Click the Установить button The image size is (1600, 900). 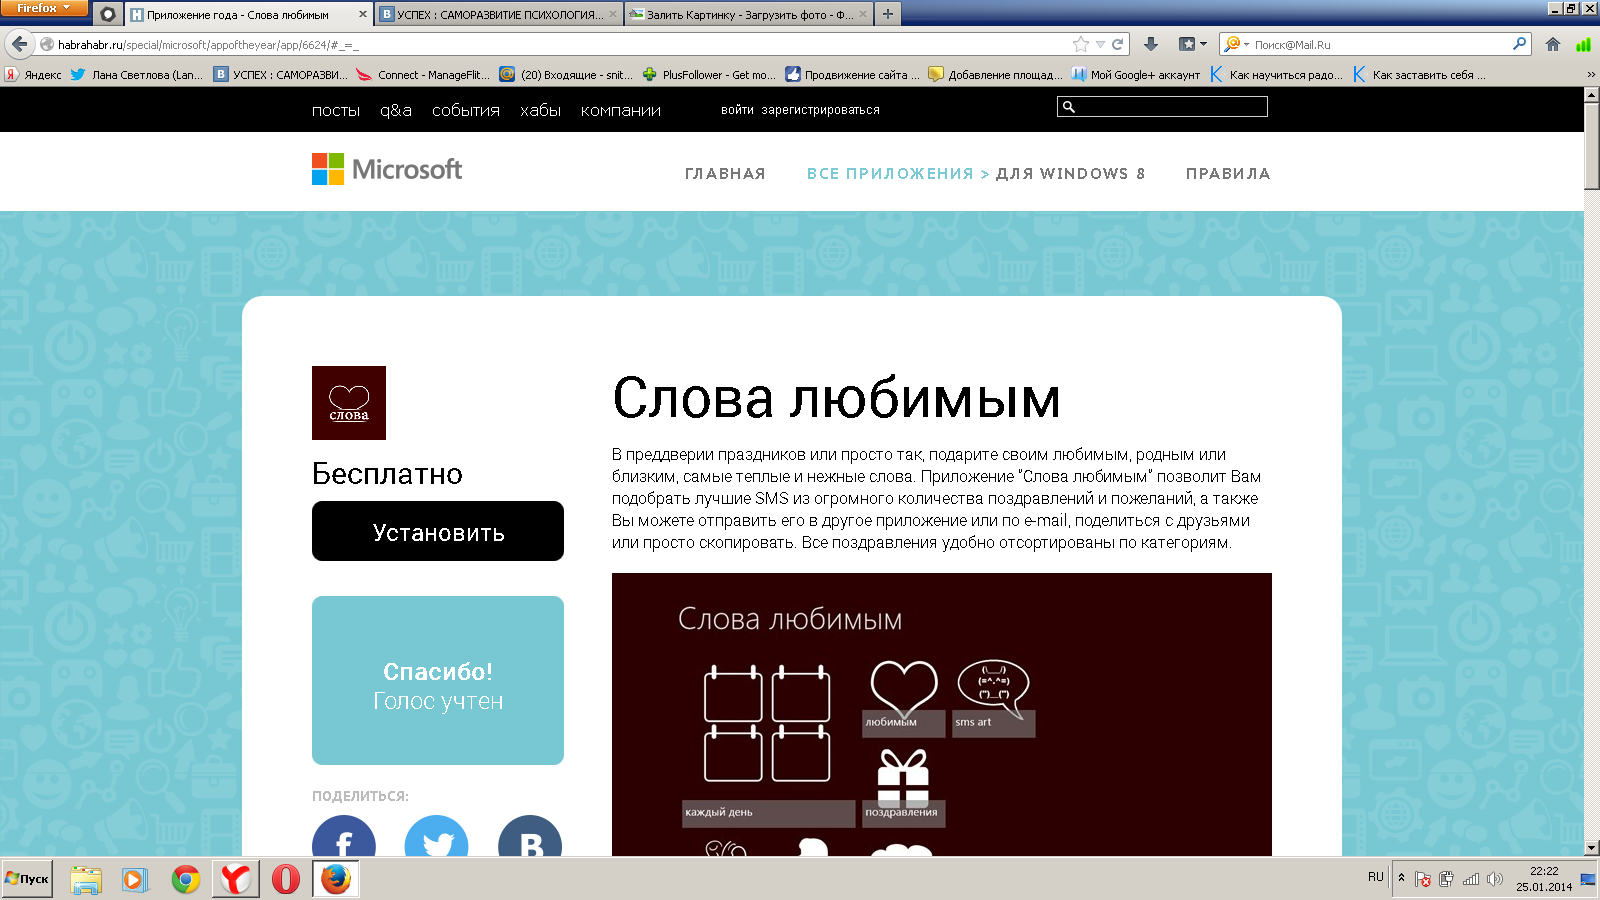pyautogui.click(x=438, y=531)
